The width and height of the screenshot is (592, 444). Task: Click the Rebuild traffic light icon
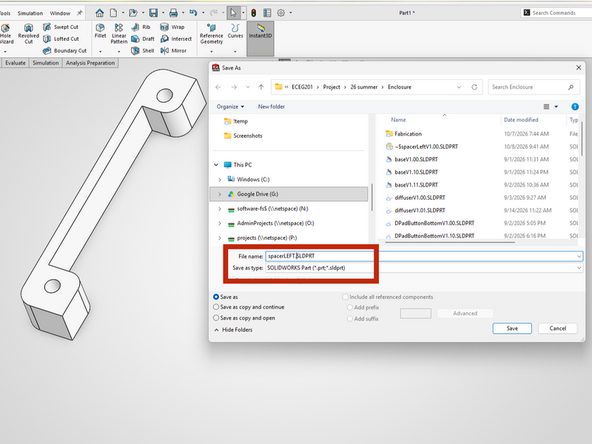pos(254,13)
